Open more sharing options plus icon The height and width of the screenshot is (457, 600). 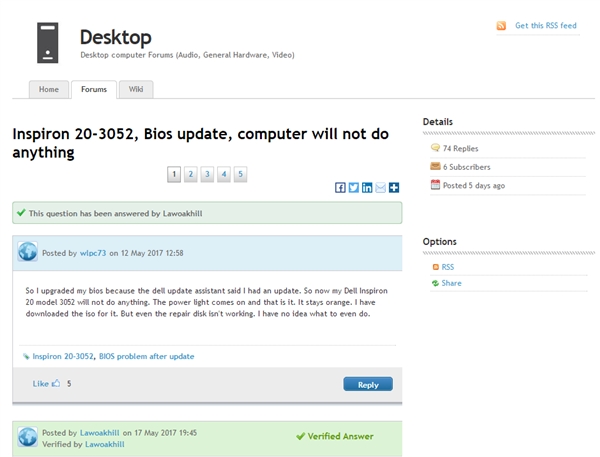click(394, 187)
